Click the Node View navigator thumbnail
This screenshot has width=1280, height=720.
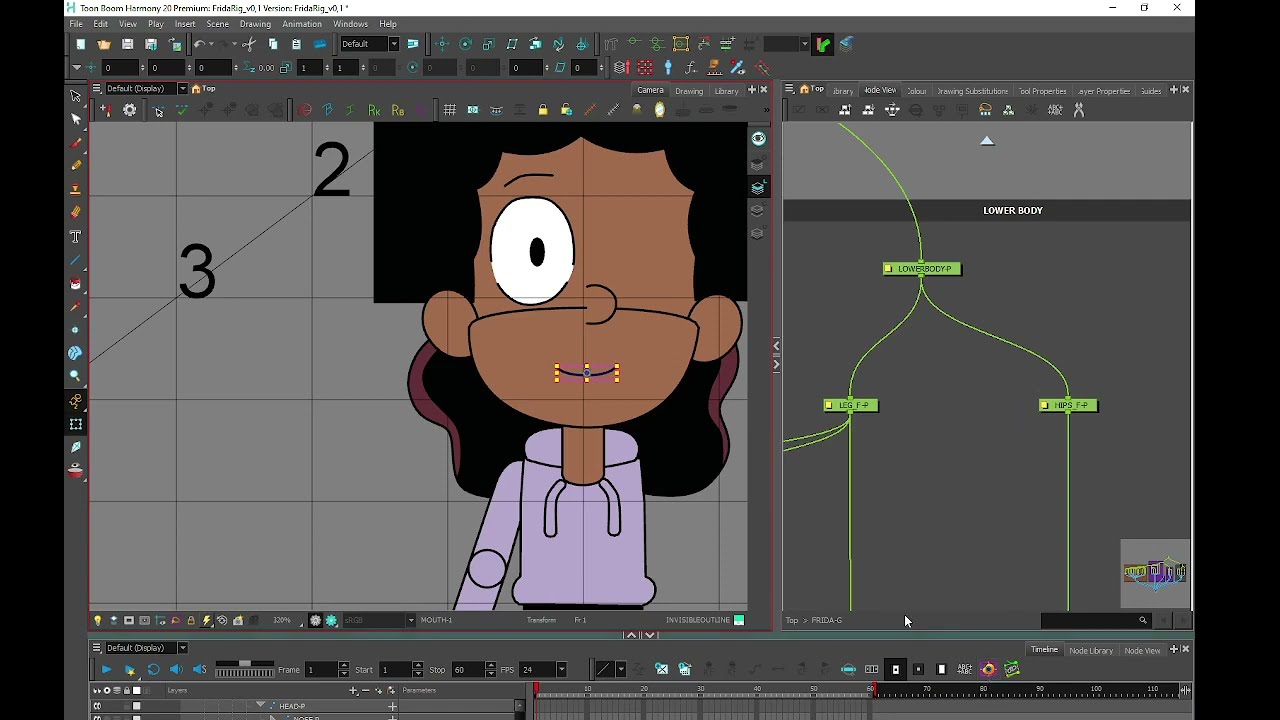click(1155, 573)
